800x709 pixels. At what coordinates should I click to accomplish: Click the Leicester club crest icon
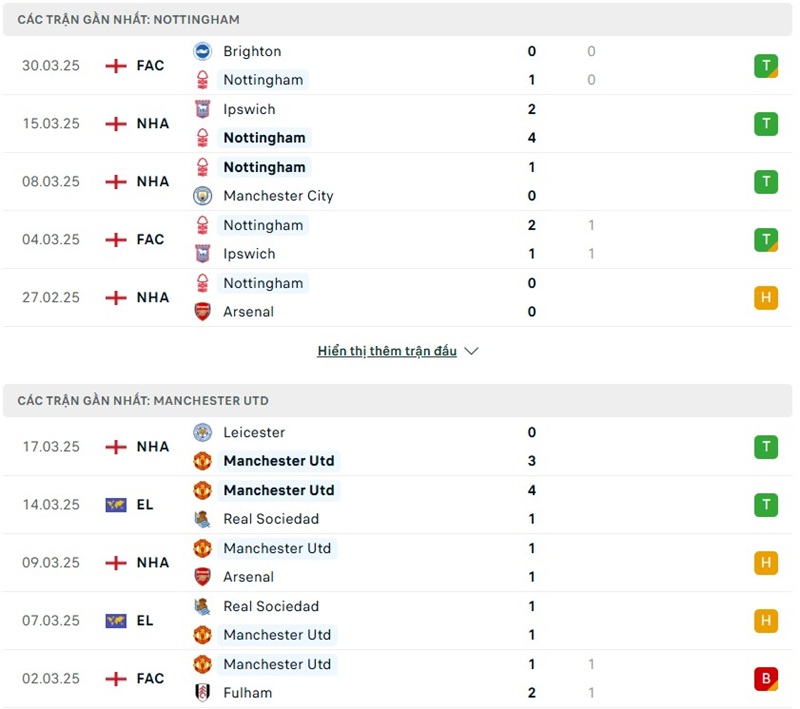203,432
